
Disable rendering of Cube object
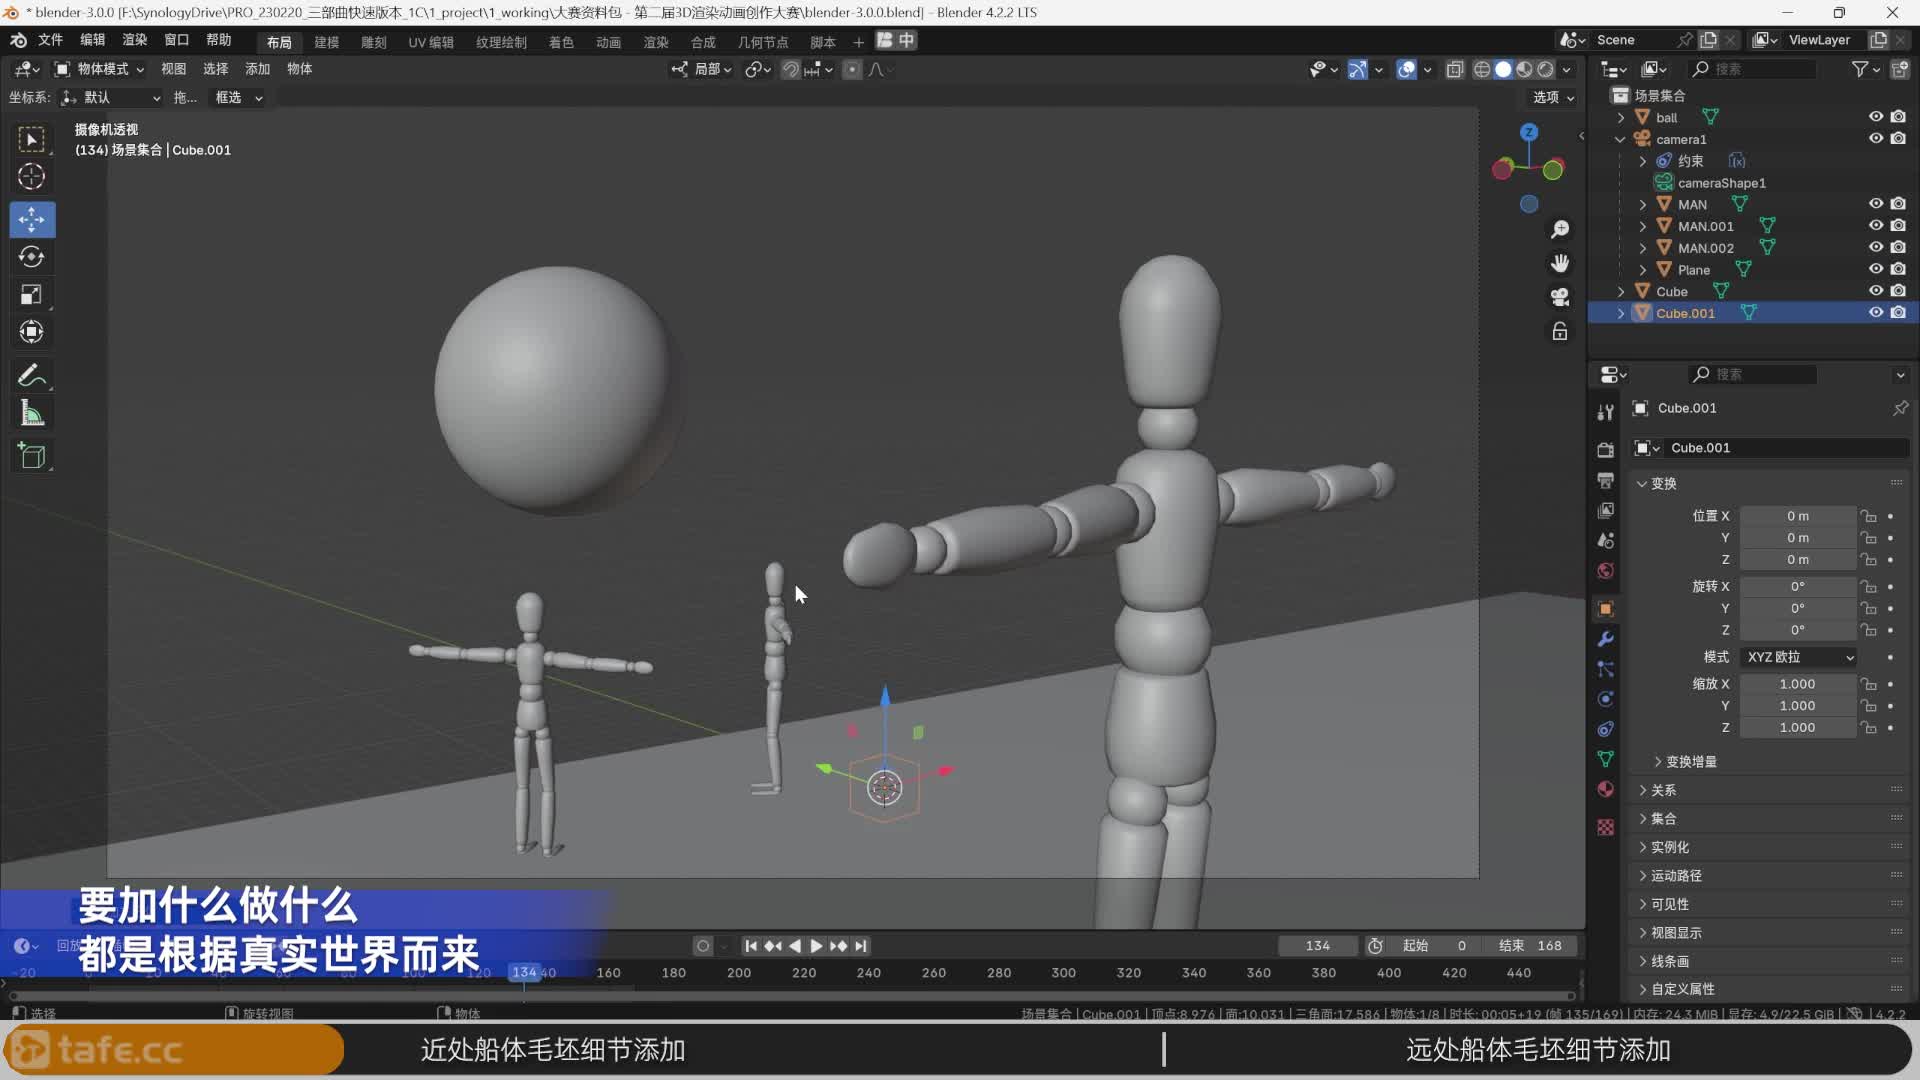1898,291
